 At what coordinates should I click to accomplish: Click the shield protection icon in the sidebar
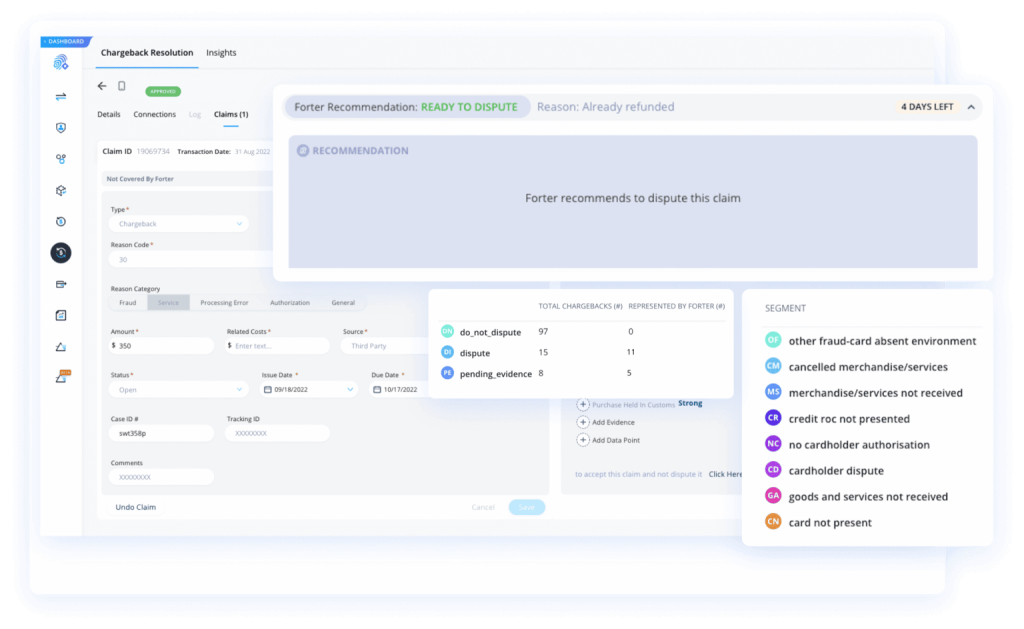[x=60, y=127]
